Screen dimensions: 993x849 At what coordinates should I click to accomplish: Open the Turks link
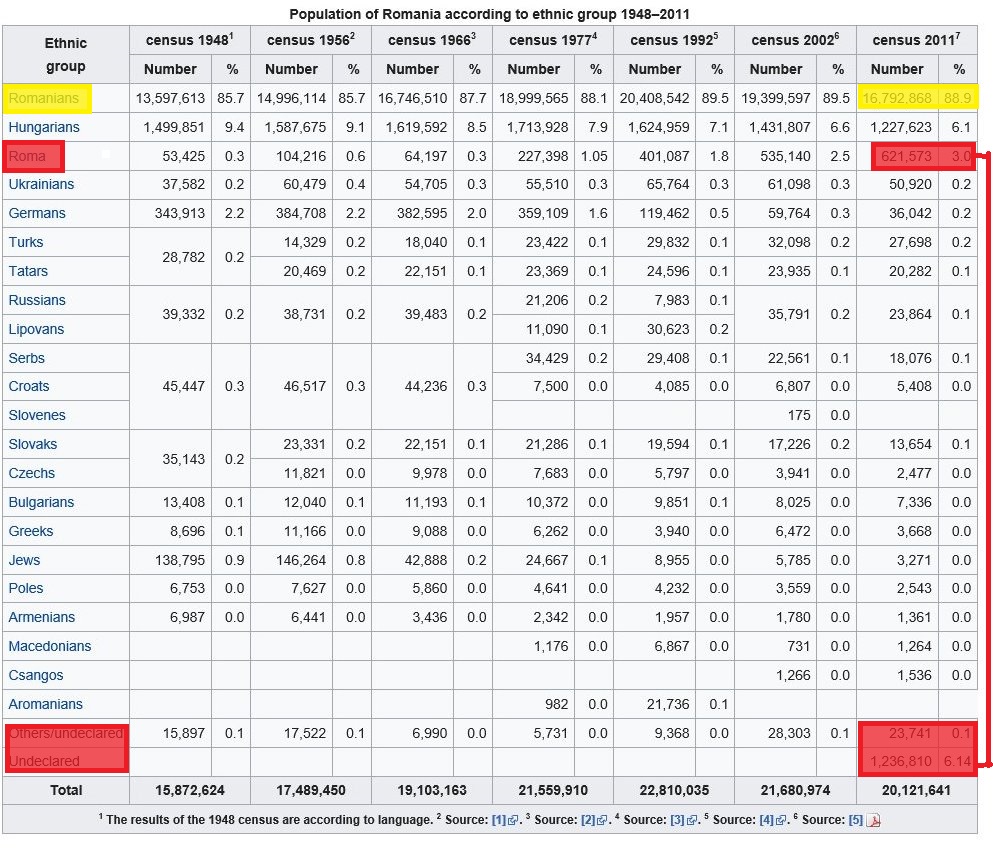click(26, 242)
